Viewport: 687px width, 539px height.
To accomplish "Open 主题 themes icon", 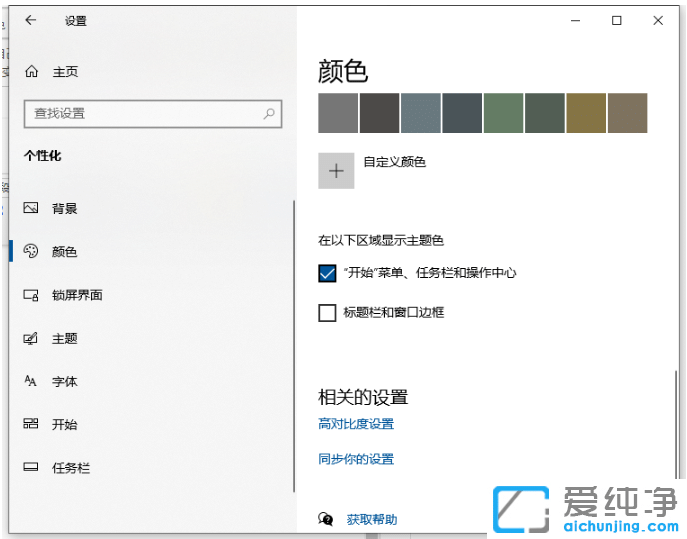I will 31,339.
